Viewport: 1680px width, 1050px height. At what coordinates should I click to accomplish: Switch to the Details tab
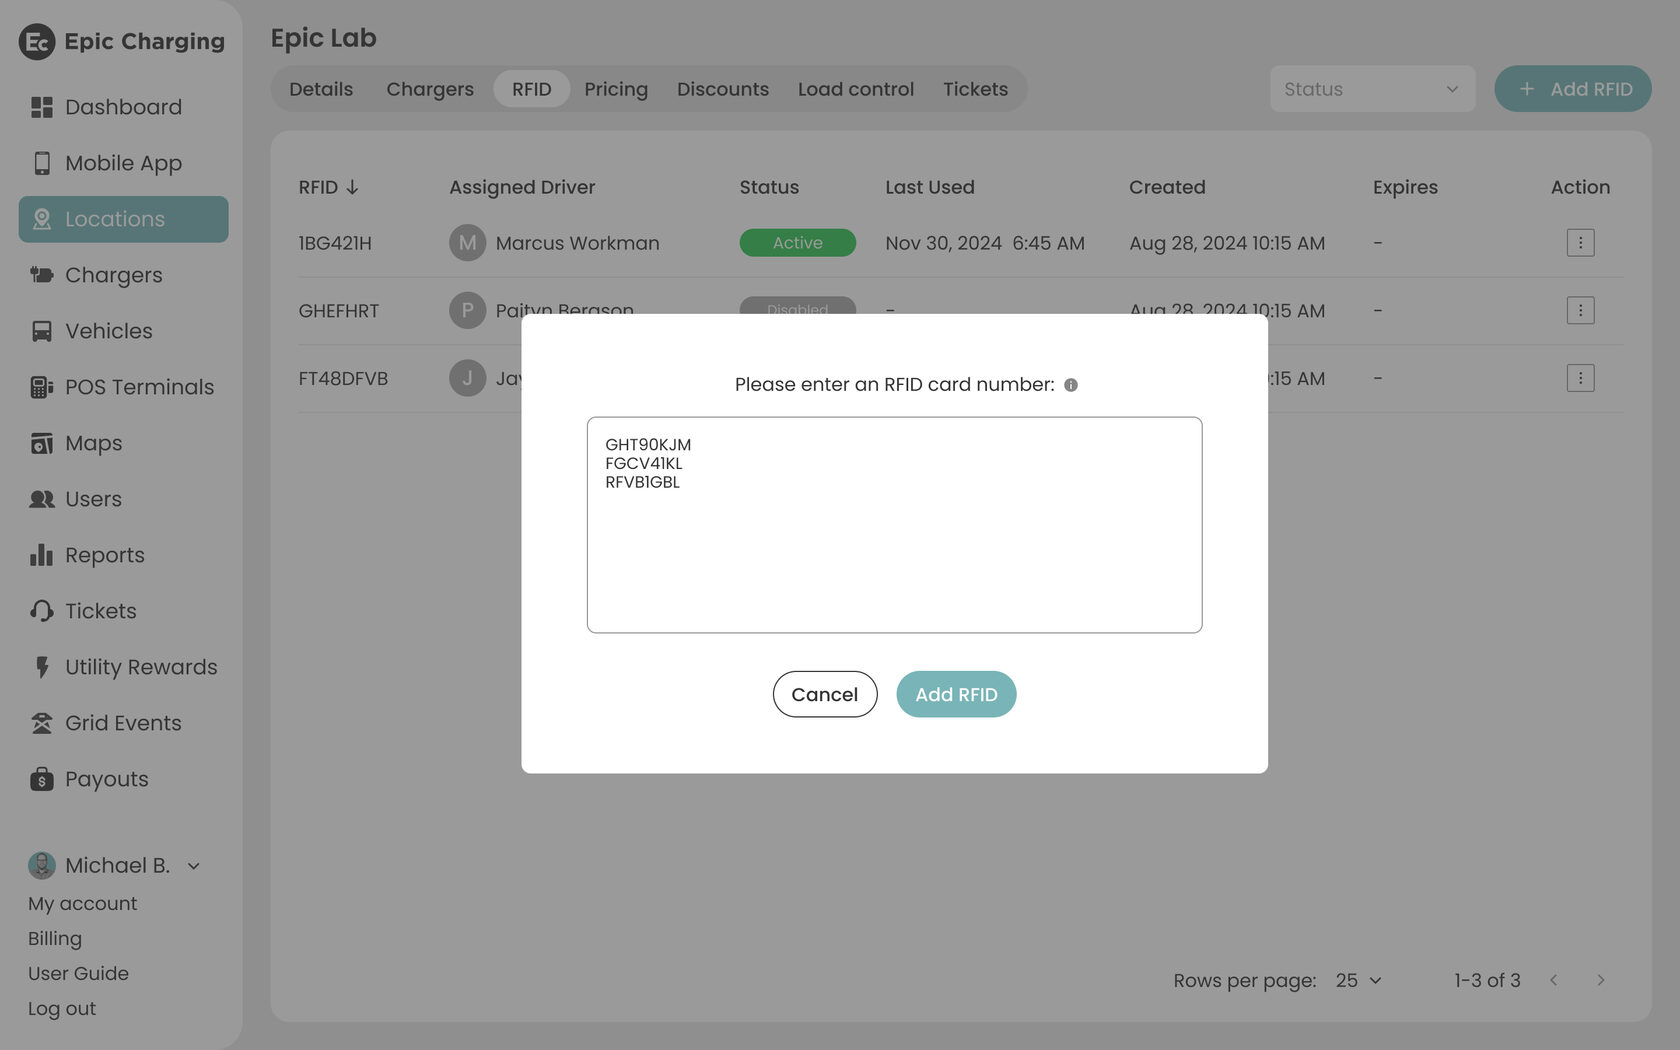(321, 89)
